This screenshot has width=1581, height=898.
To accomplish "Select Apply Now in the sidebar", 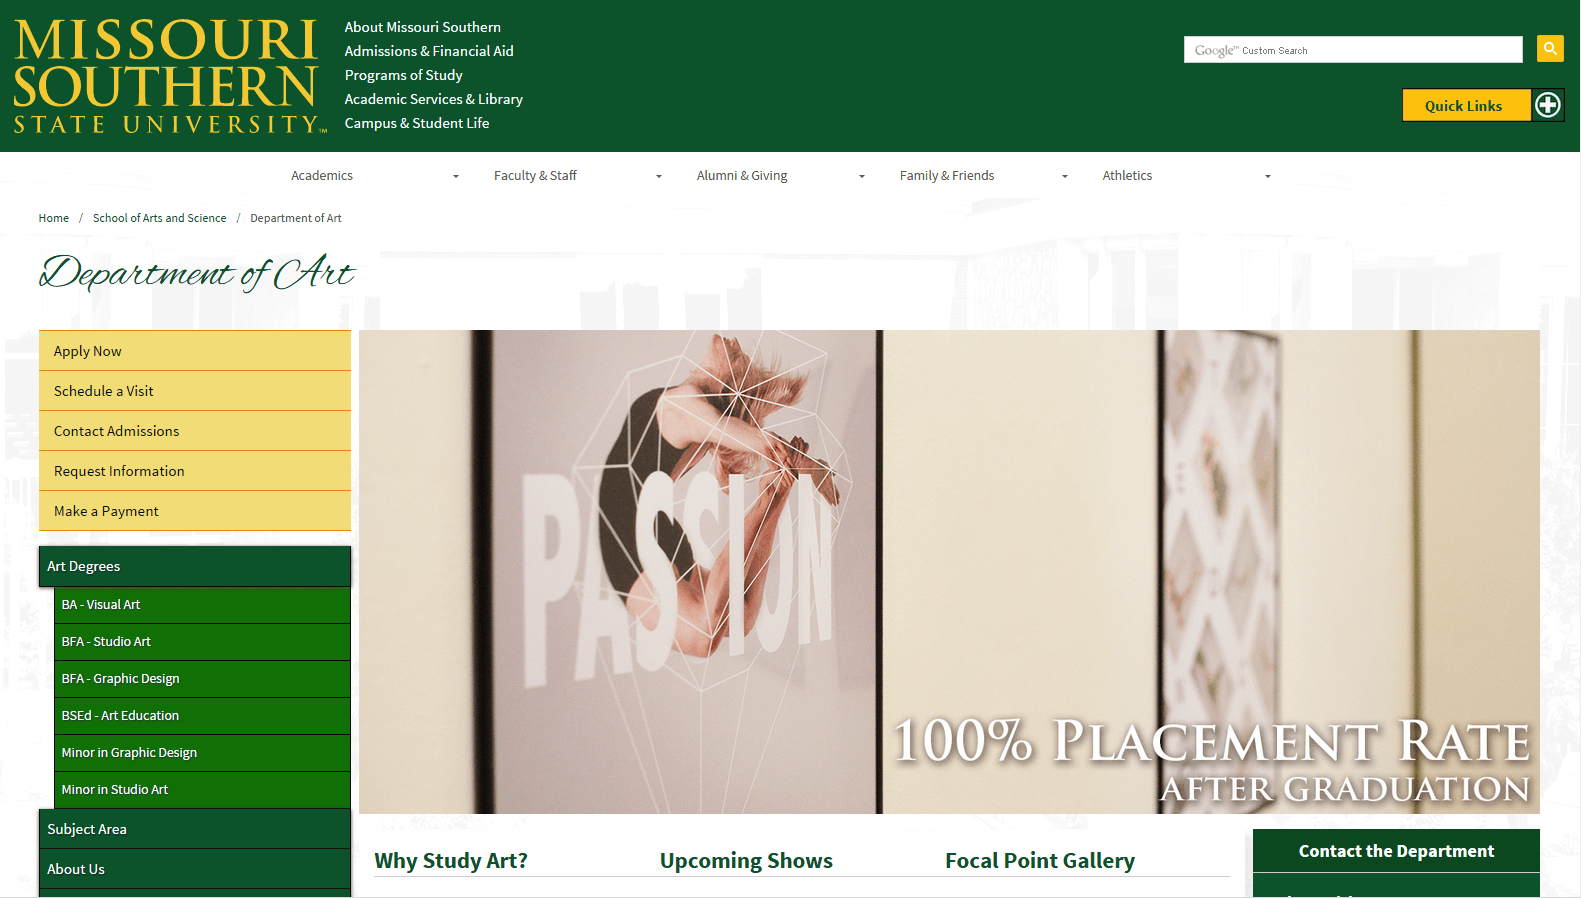I will 195,351.
